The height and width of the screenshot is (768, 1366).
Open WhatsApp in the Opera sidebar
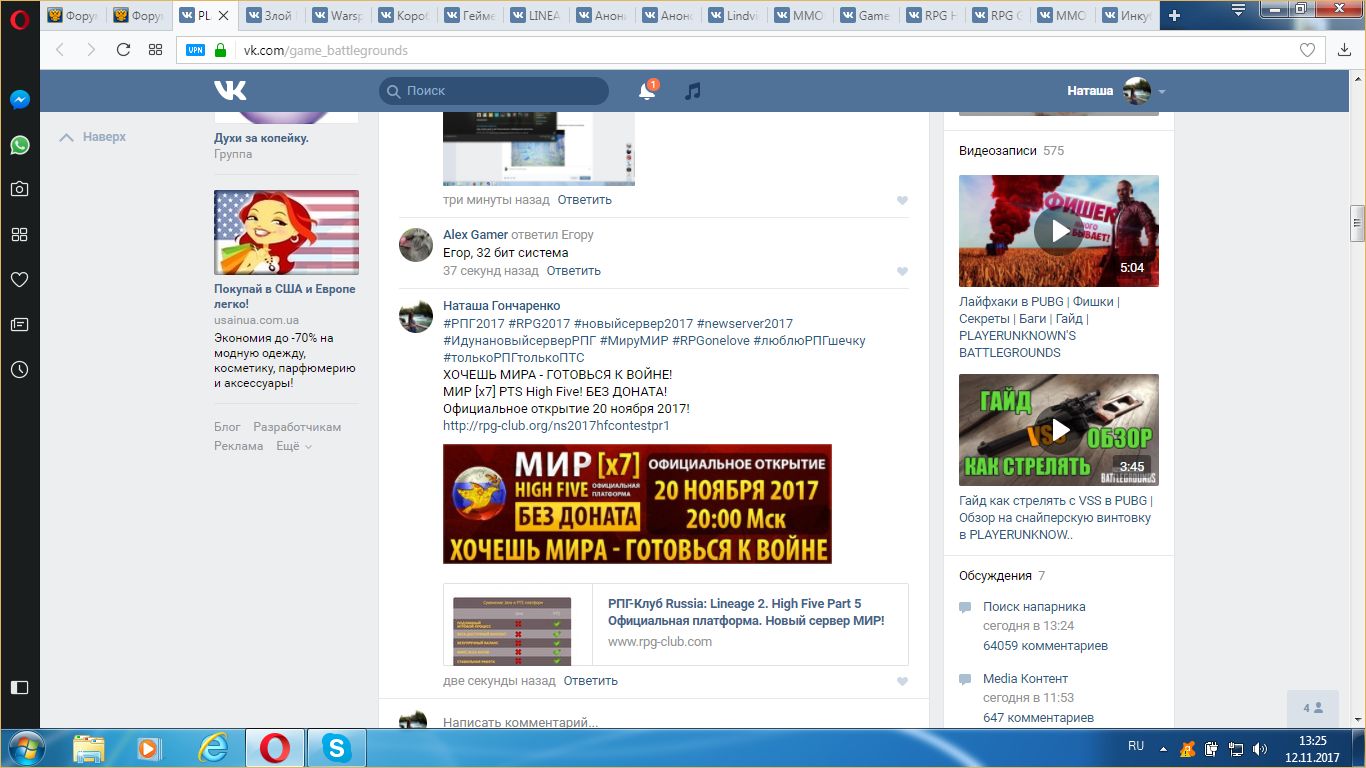point(19,145)
